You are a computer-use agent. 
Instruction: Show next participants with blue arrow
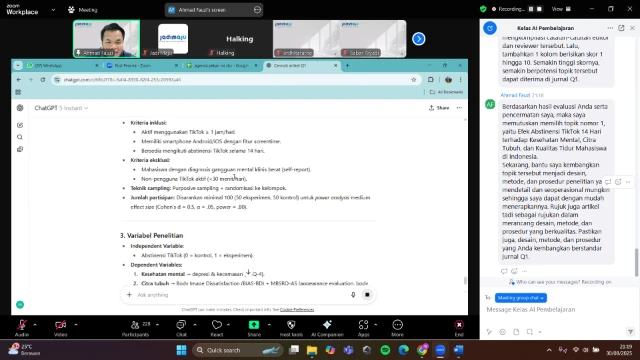pyautogui.click(x=418, y=39)
